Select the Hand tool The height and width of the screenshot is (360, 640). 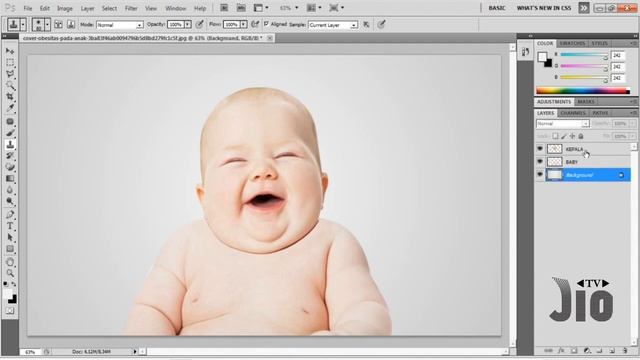[x=10, y=262]
